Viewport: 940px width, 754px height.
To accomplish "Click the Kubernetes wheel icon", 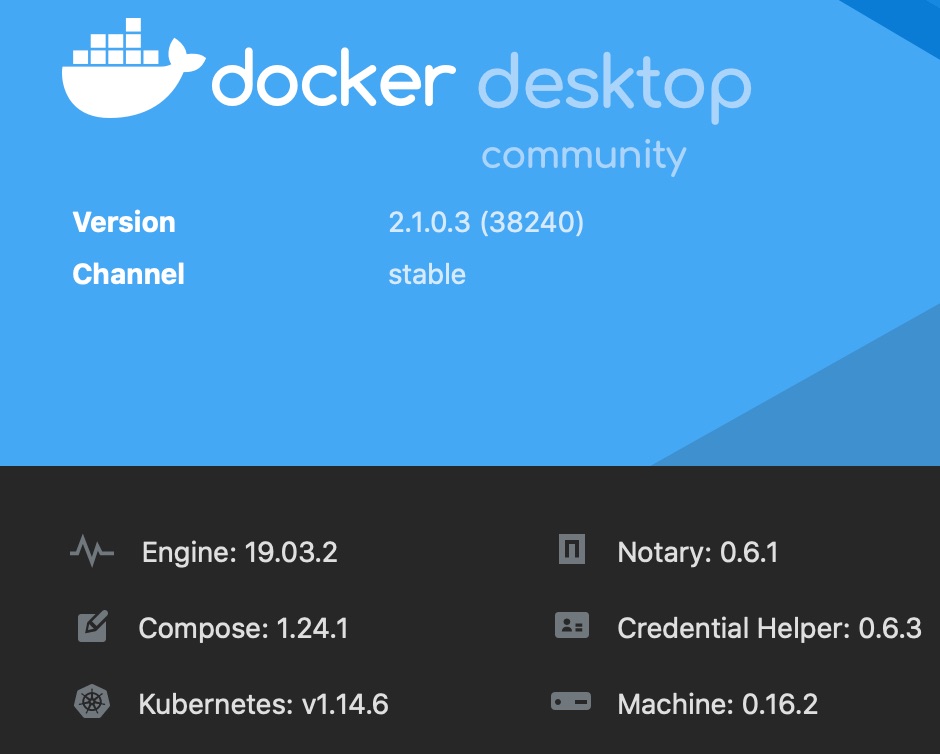I will point(92,702).
